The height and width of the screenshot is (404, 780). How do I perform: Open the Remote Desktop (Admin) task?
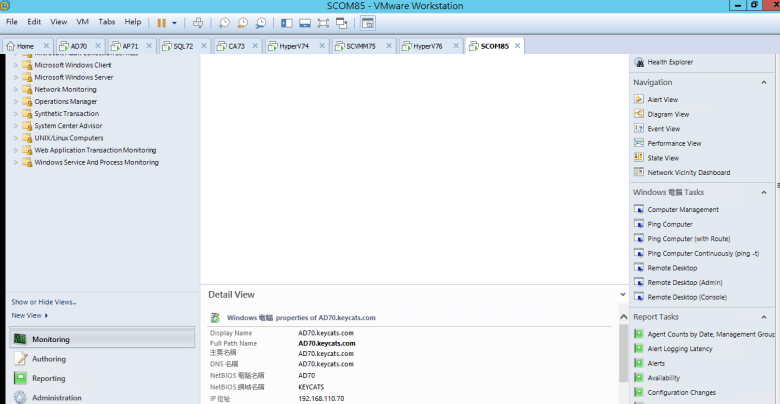[683, 283]
